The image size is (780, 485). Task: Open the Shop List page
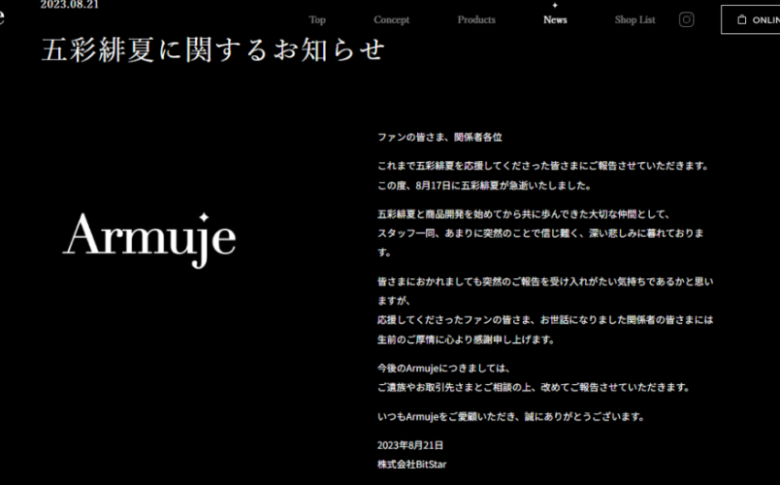pyautogui.click(x=635, y=20)
